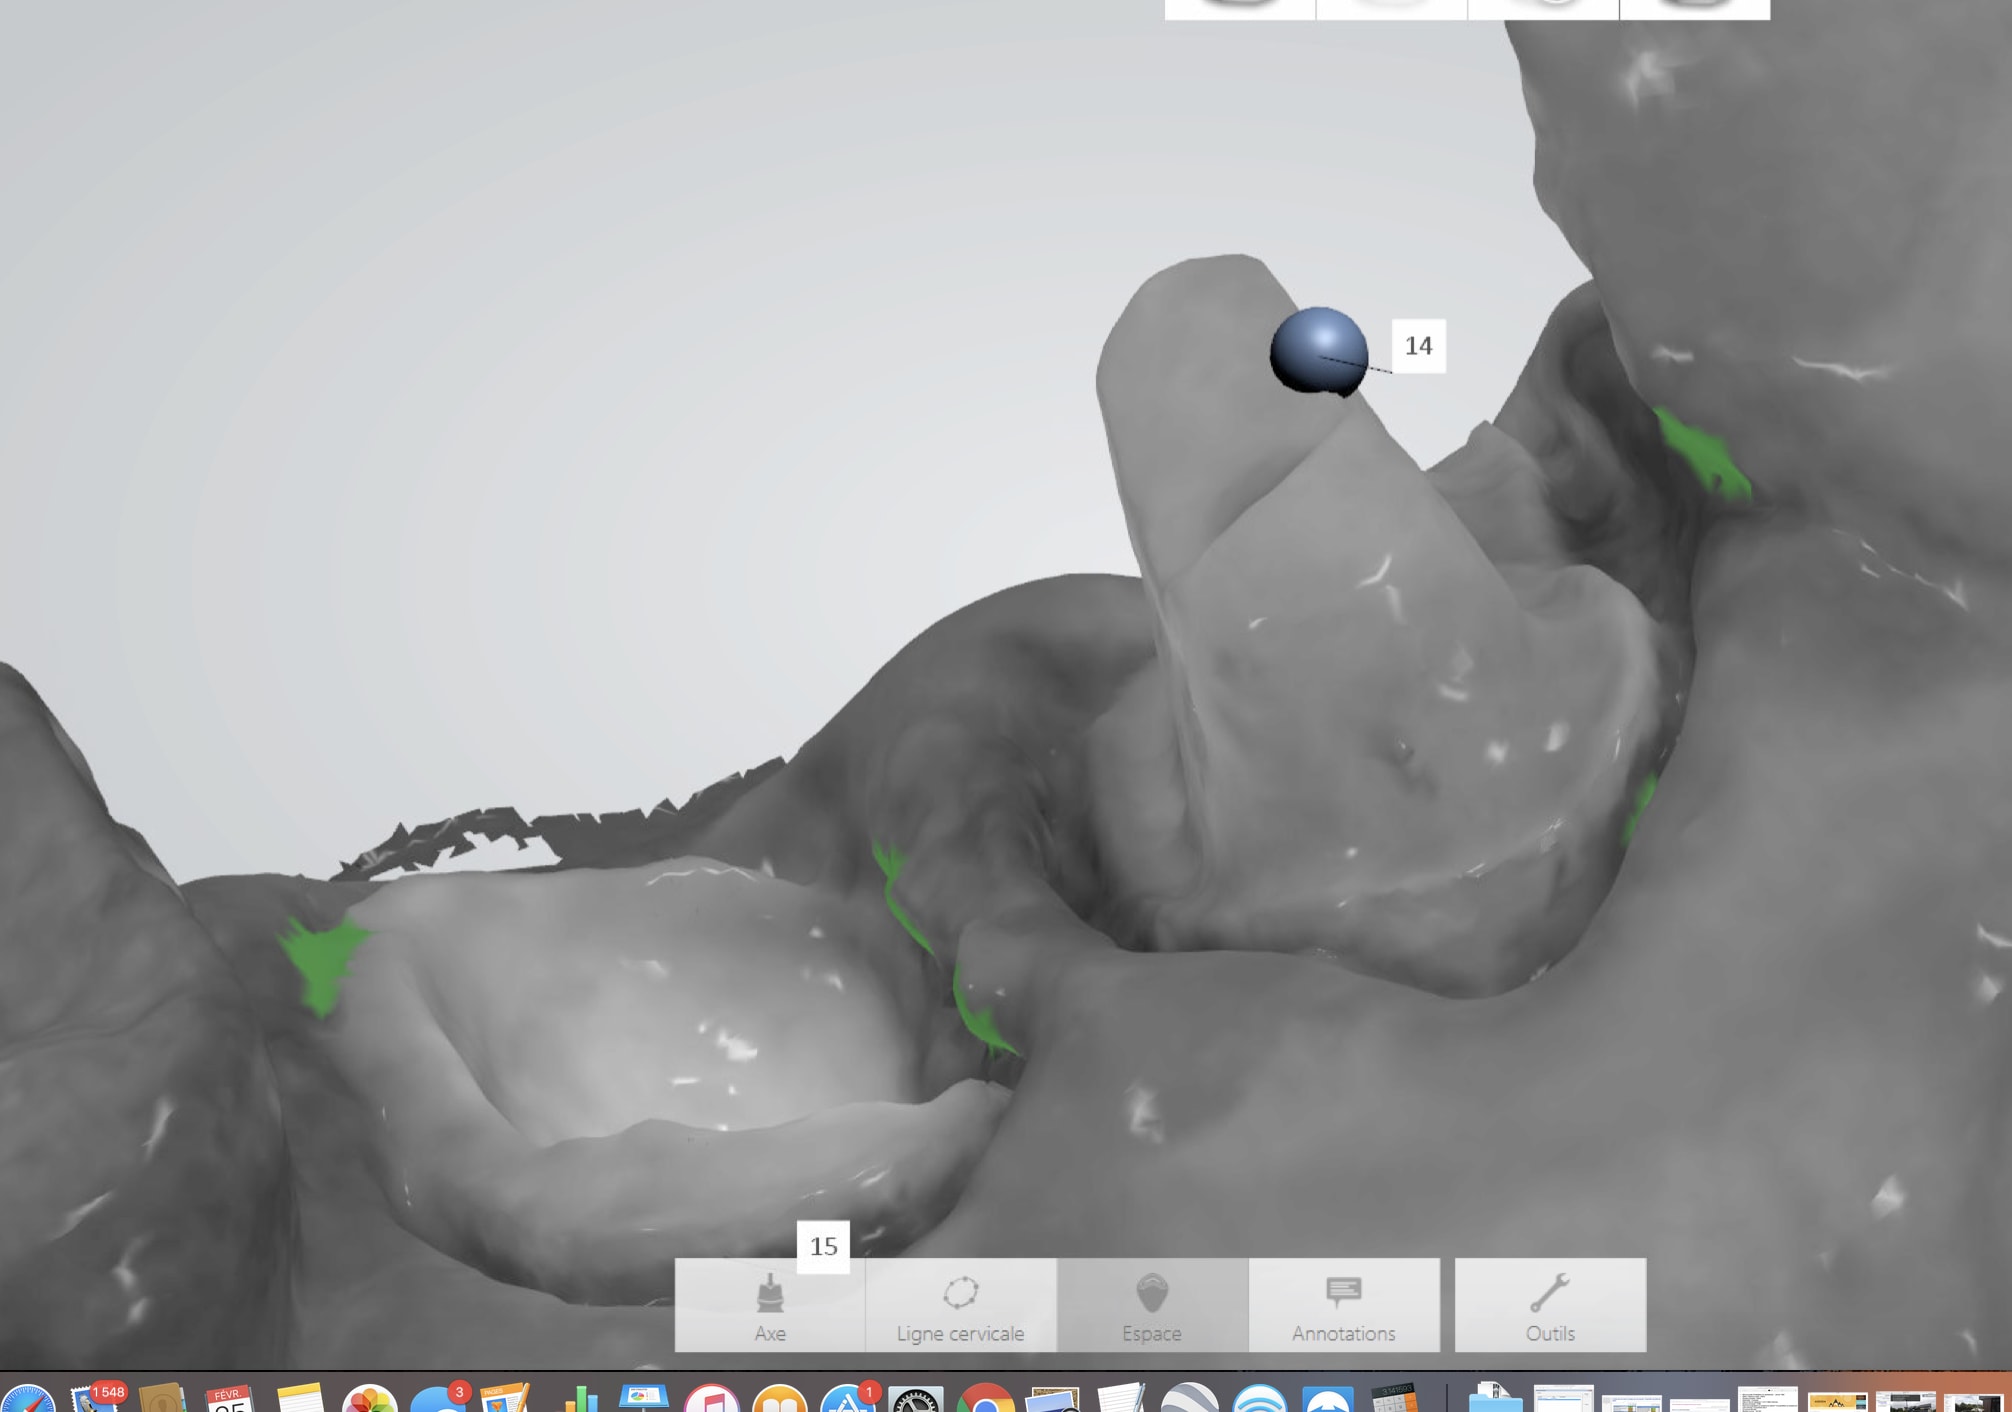2012x1412 pixels.
Task: Select the tooth 14 label
Action: [x=1418, y=346]
